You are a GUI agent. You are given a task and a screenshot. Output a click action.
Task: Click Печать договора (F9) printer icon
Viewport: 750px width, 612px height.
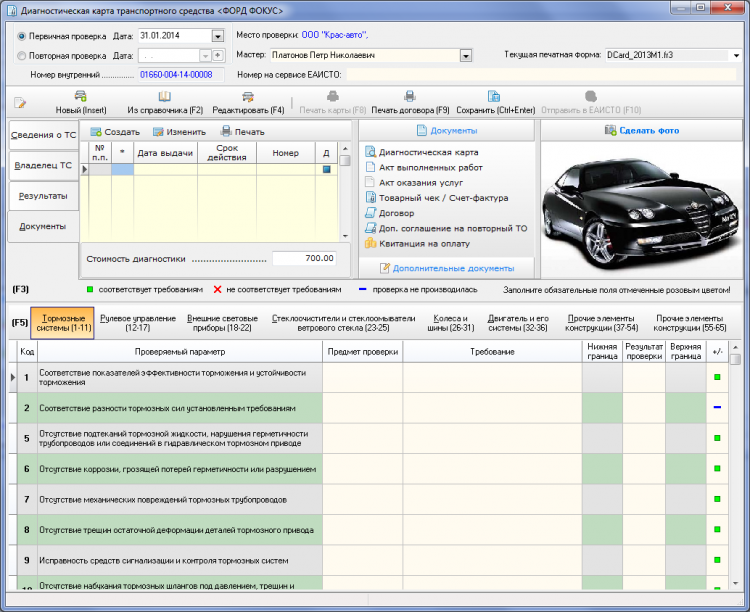[x=410, y=96]
